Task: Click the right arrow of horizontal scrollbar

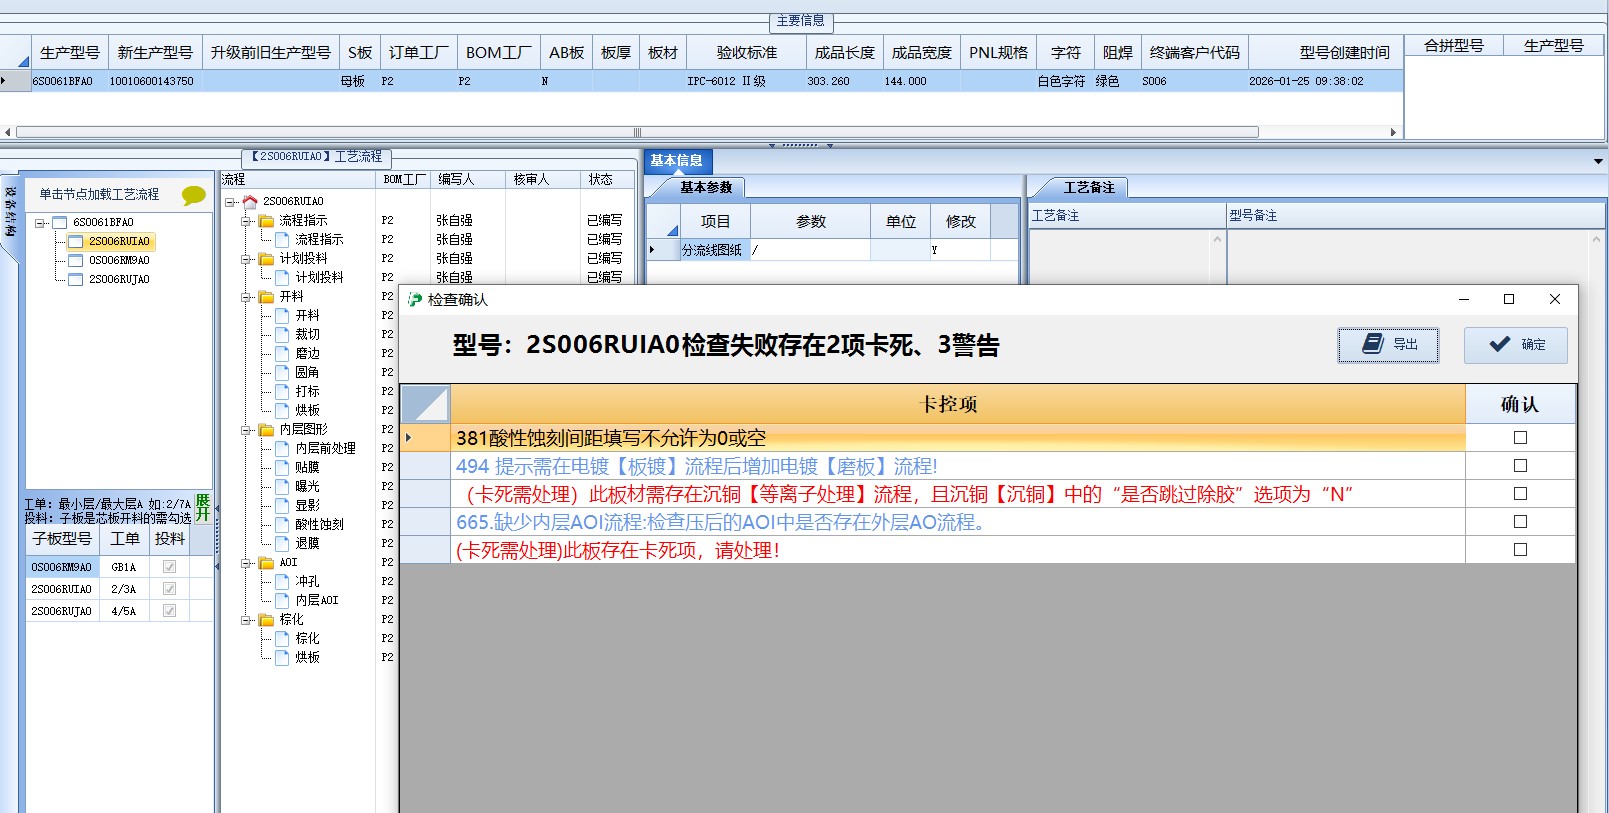Action: click(1393, 132)
